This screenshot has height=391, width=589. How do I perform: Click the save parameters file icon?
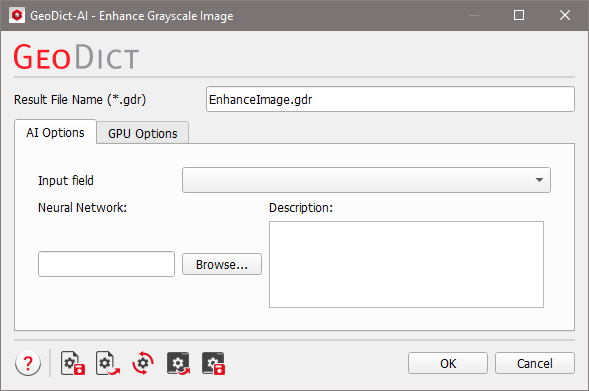(73, 363)
